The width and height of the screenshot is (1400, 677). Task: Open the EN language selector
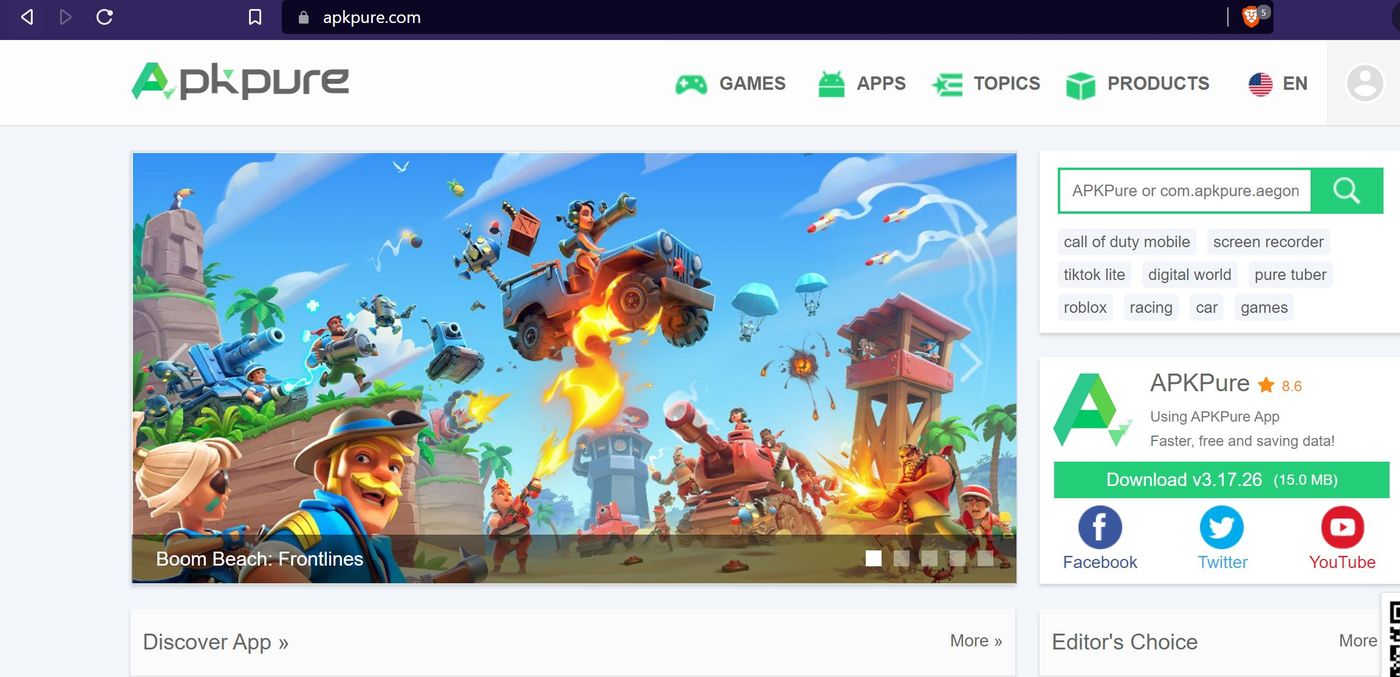pos(1278,84)
